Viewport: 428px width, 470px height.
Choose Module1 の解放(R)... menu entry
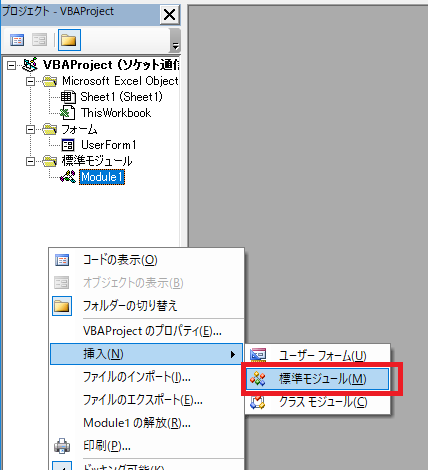tap(147, 423)
